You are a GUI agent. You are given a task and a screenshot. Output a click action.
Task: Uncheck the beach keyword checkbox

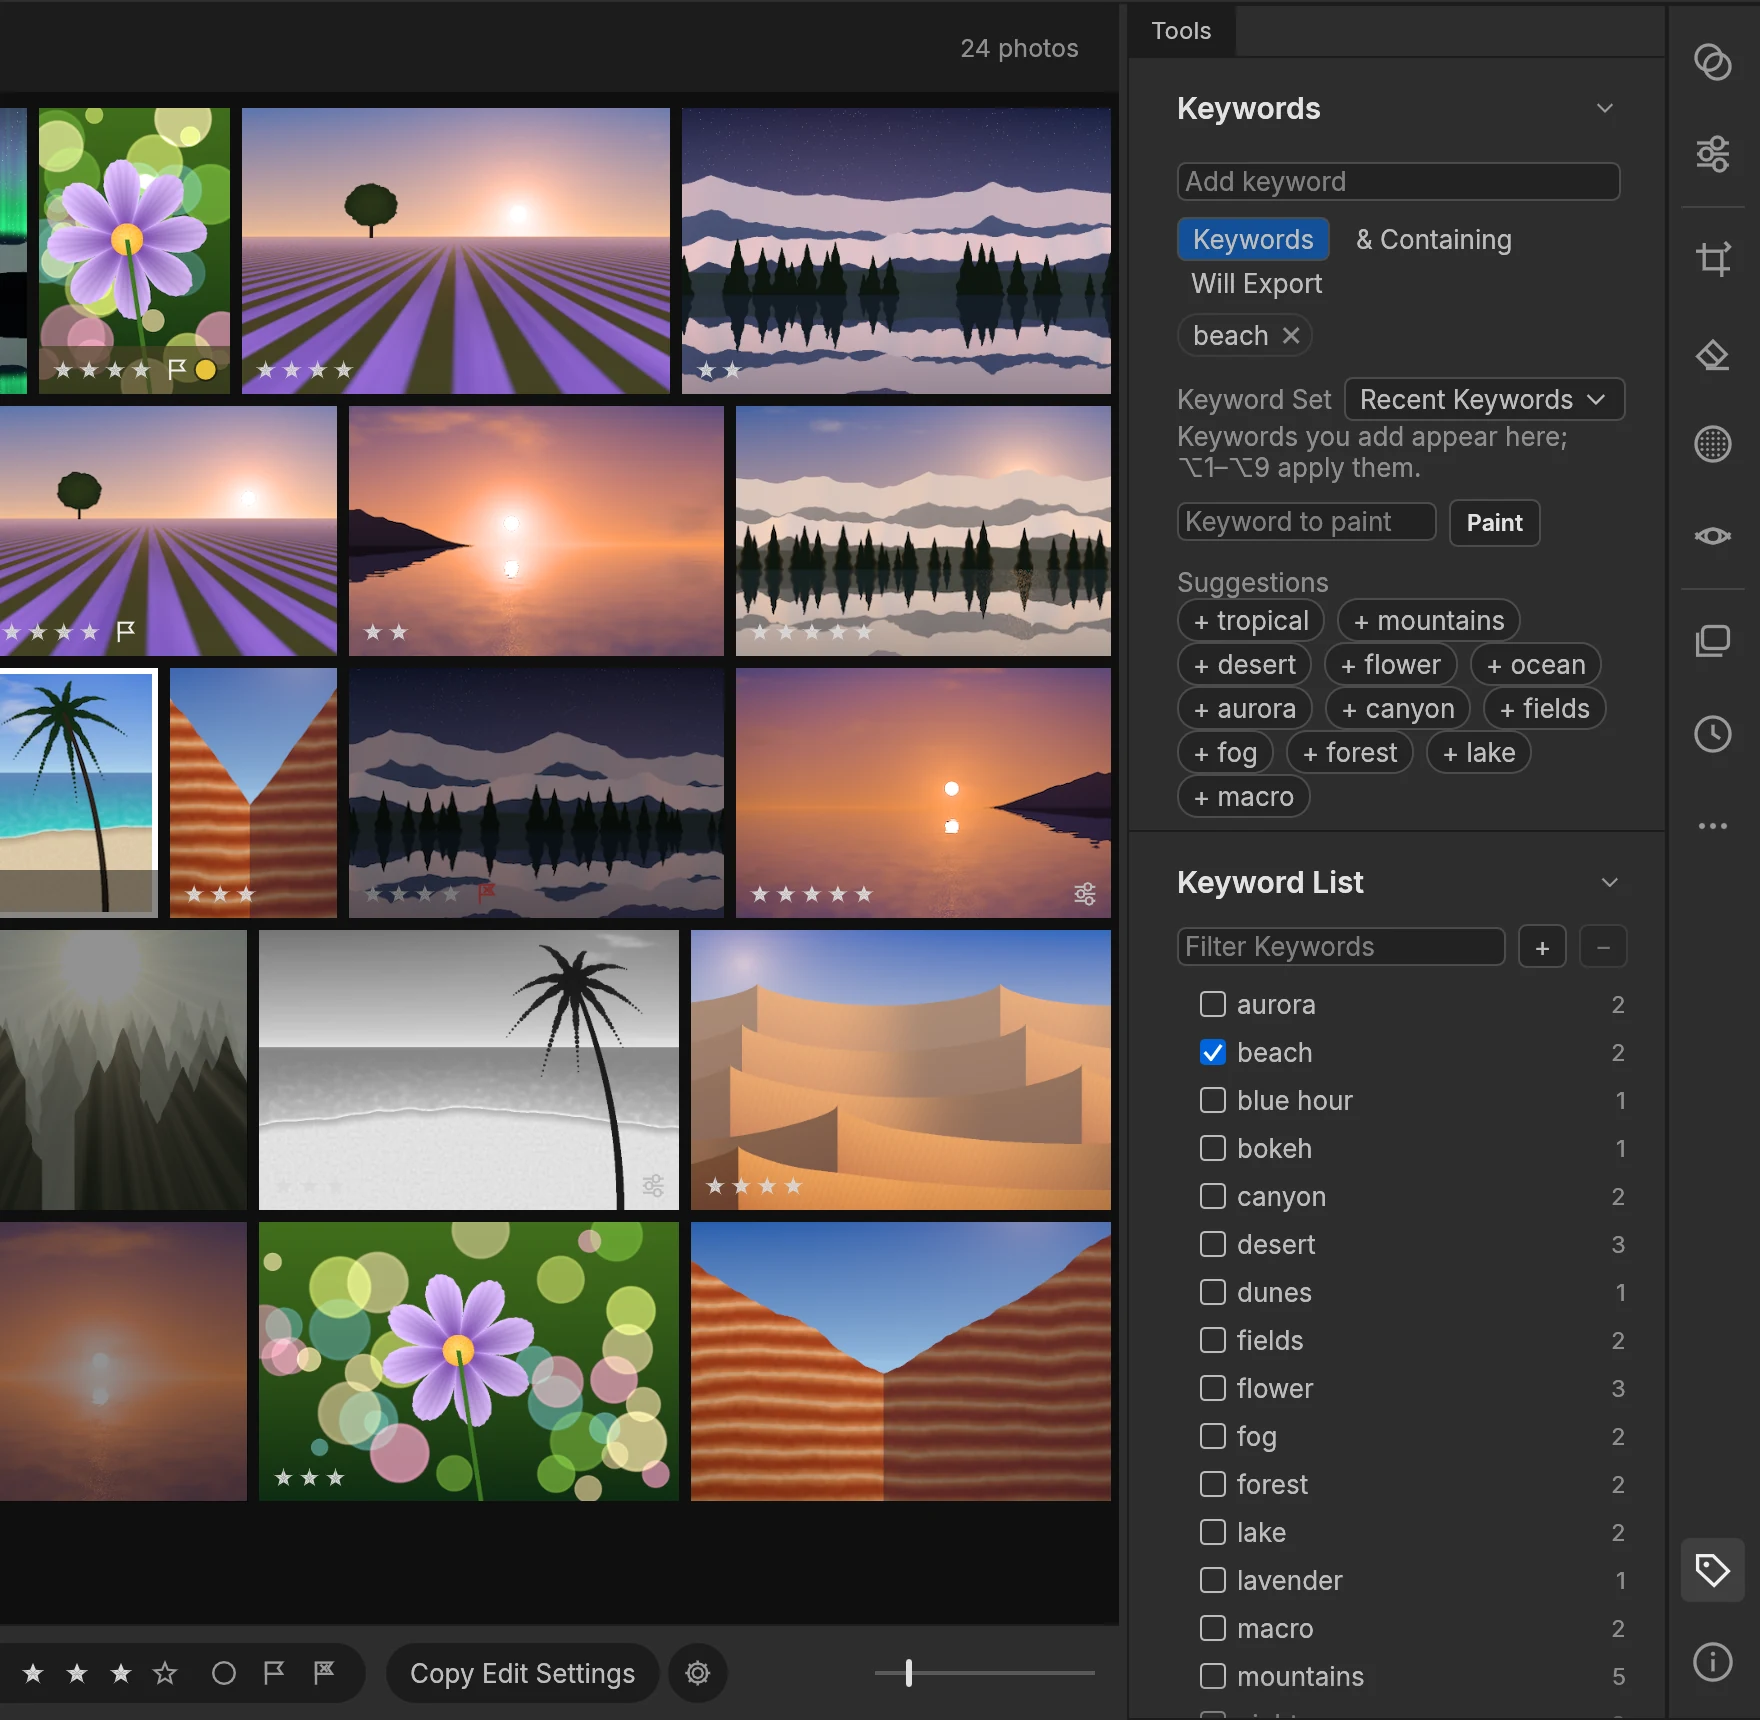(x=1212, y=1052)
